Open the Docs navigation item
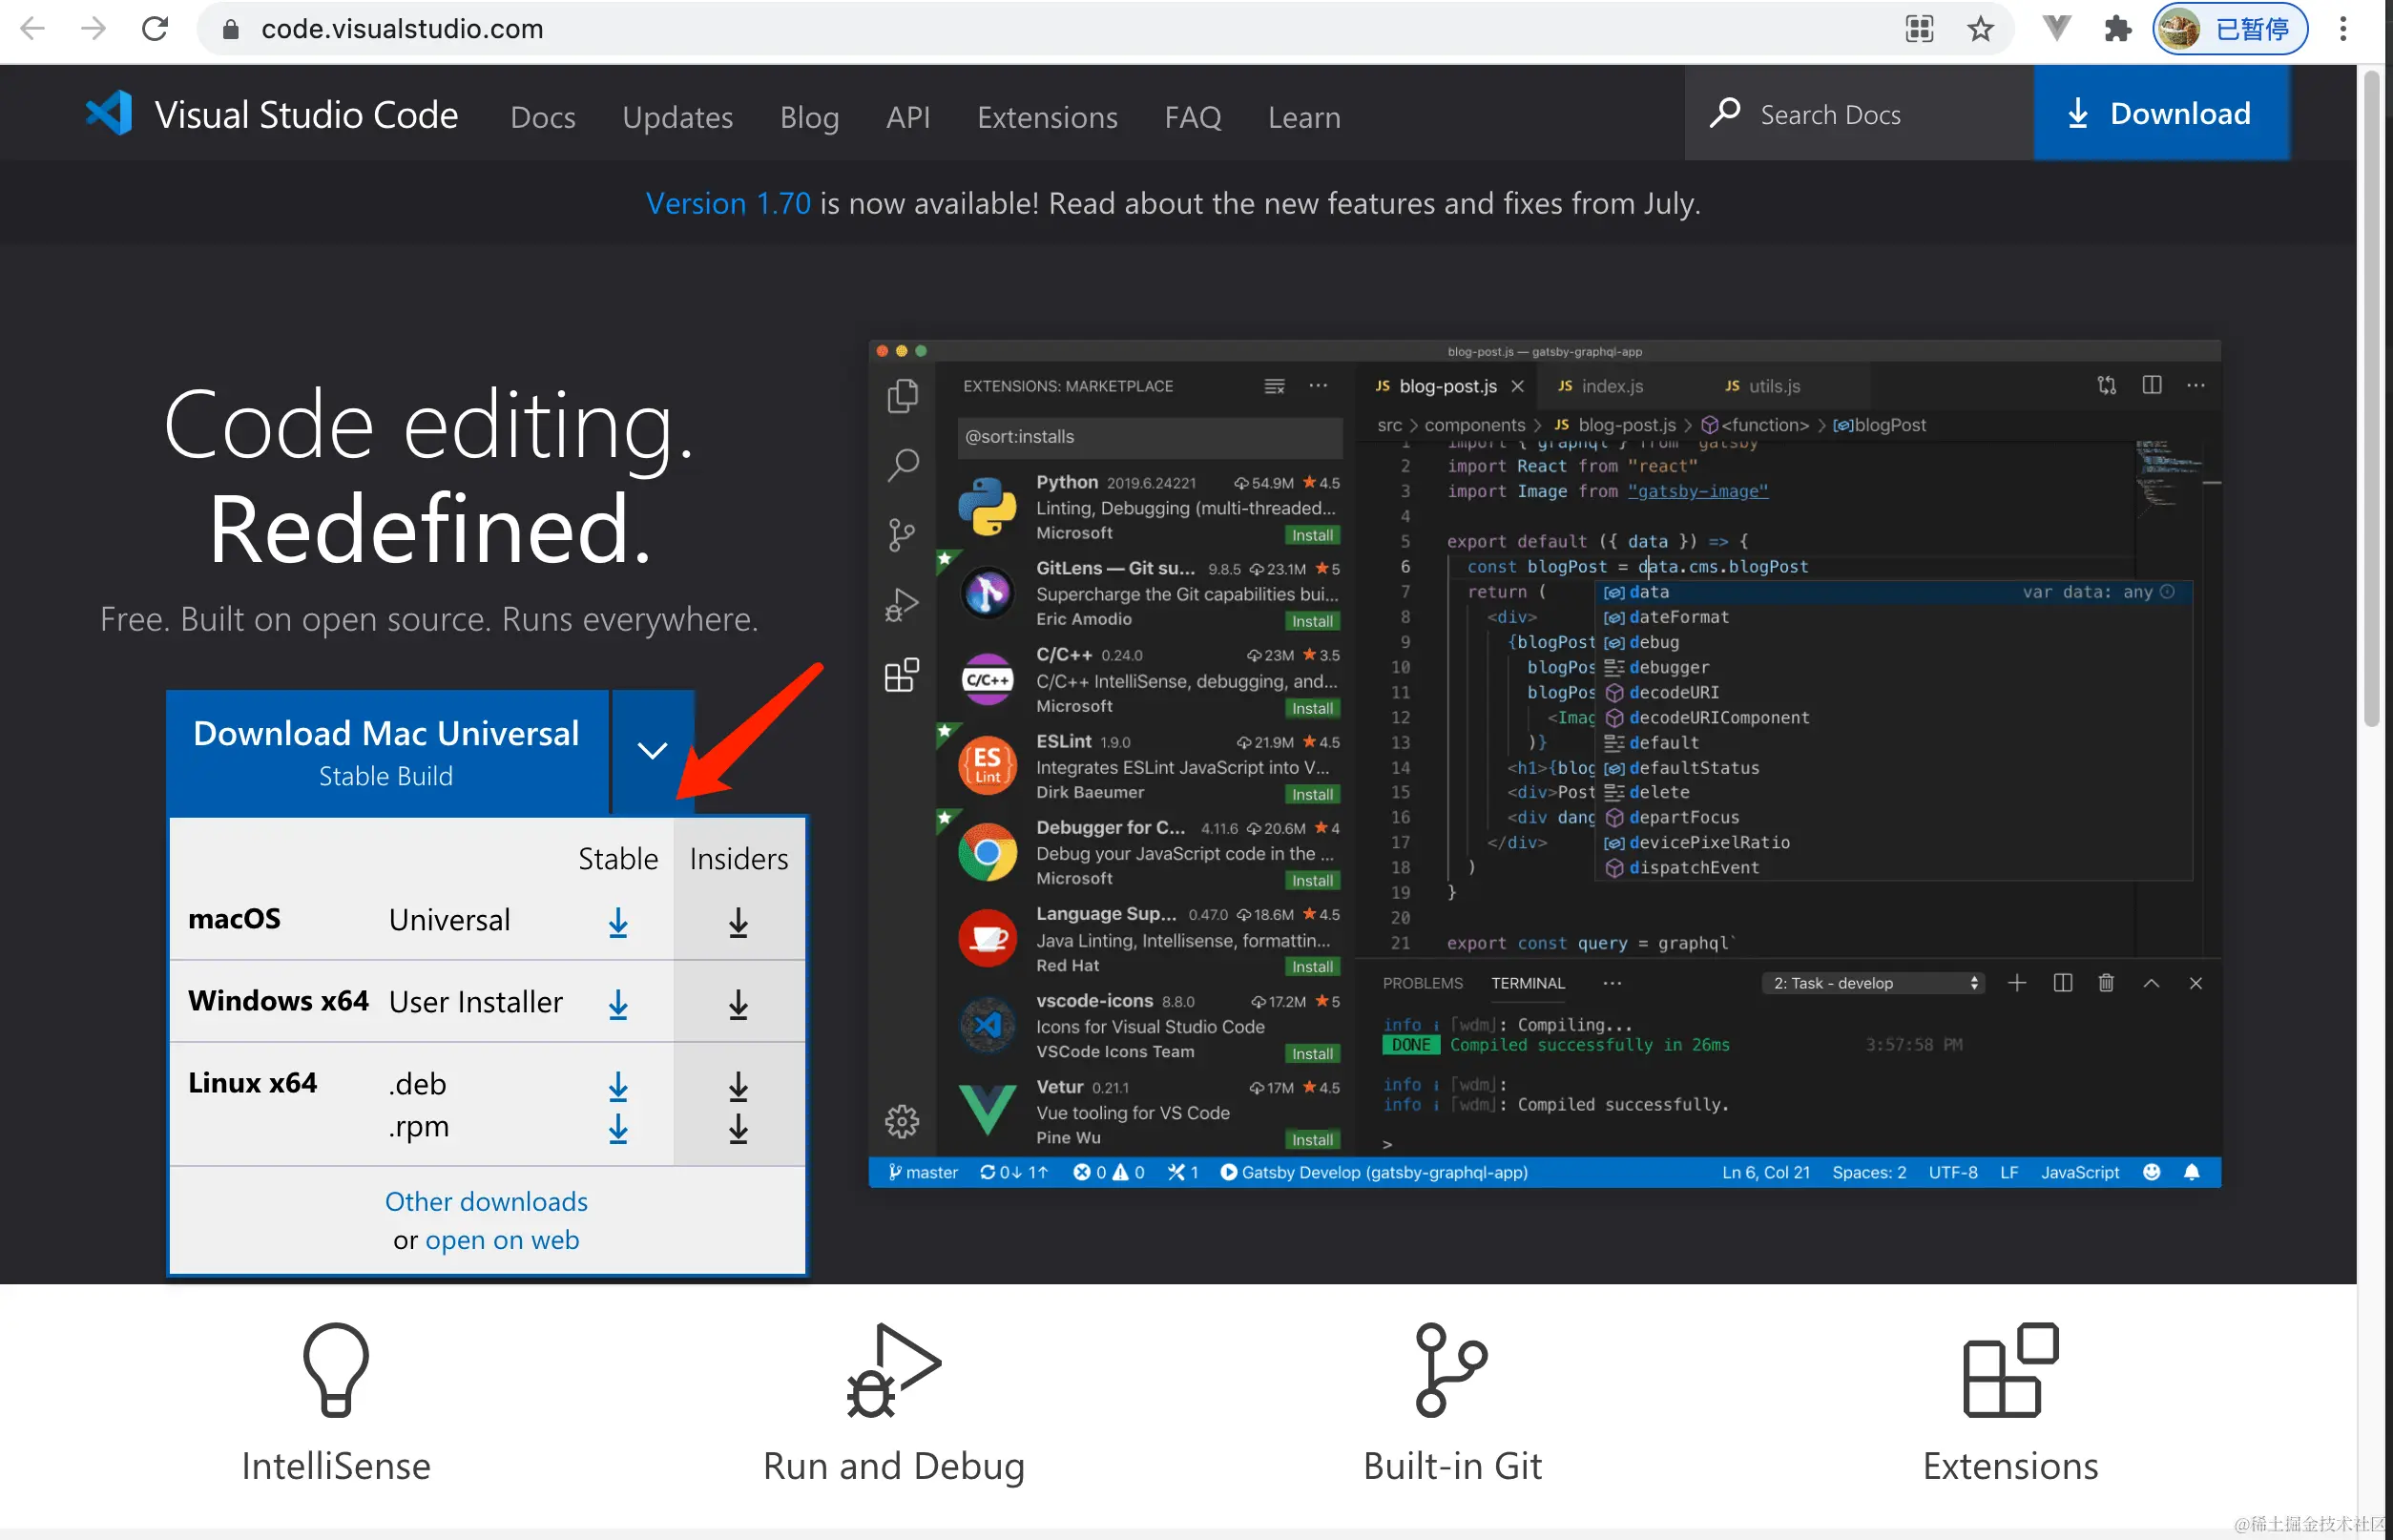Screen dimensions: 2393x1540 pyautogui.click(x=542, y=117)
